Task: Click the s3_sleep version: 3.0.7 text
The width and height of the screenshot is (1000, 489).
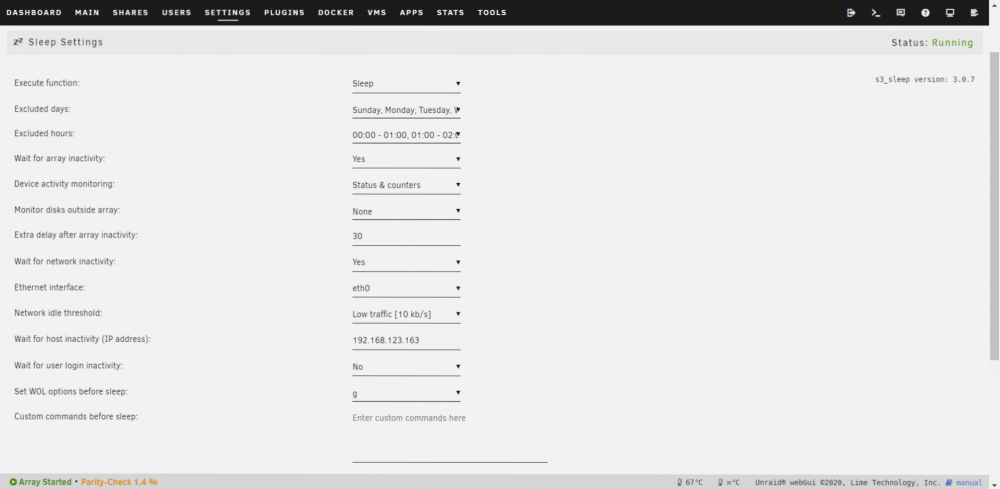Action: click(925, 80)
